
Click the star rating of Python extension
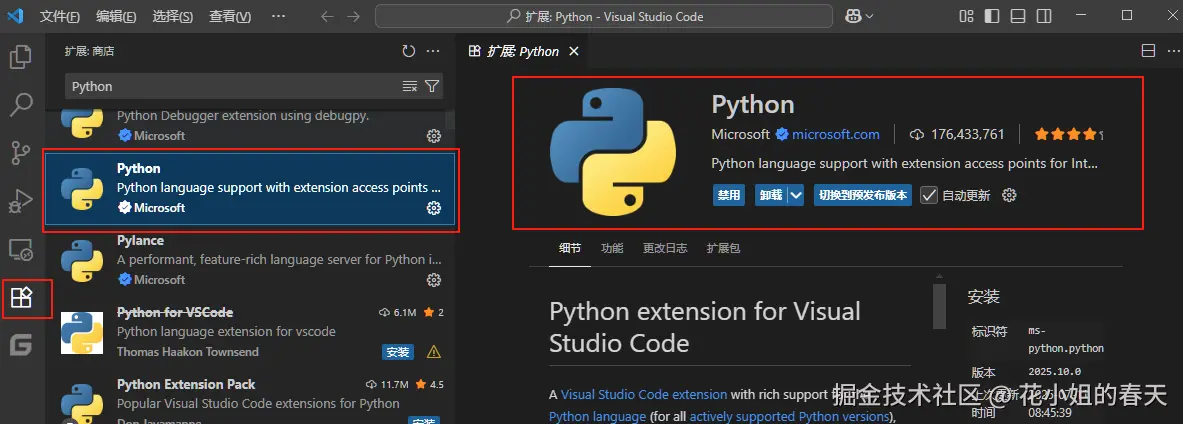[1068, 134]
